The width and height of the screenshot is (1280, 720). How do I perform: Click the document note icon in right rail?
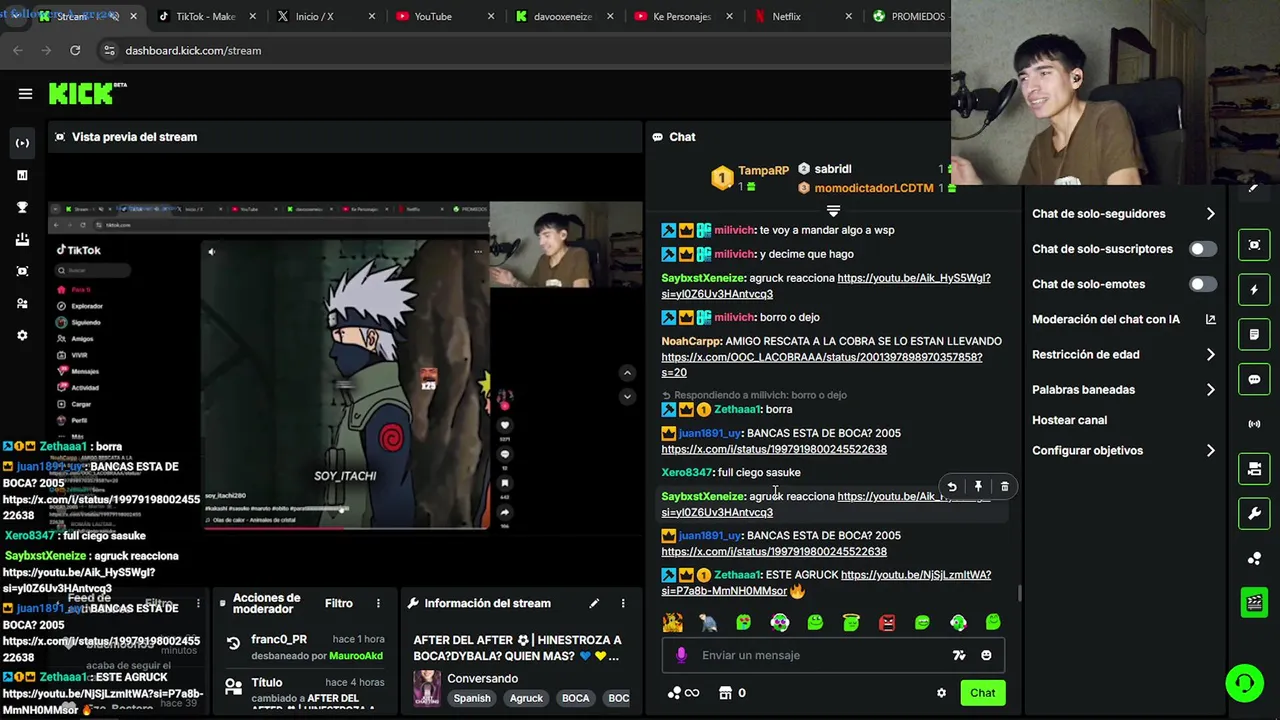1254,334
